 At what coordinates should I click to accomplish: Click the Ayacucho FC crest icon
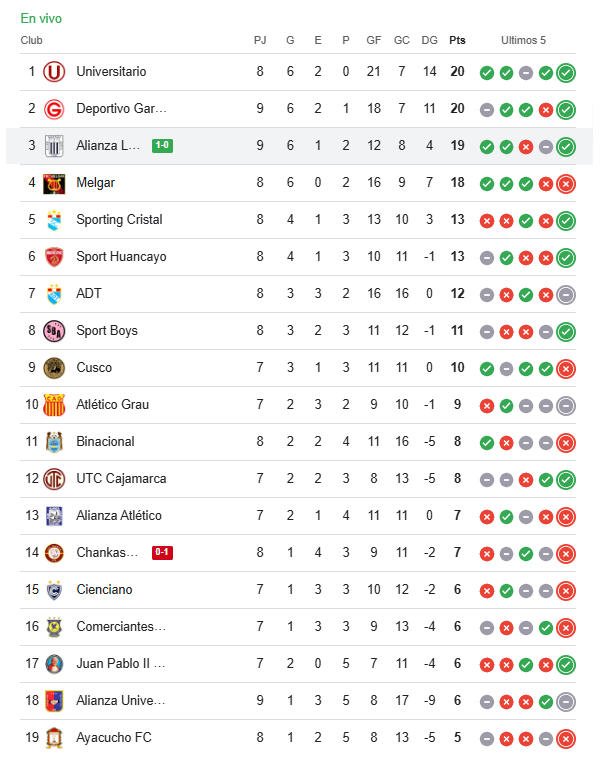tap(54, 738)
